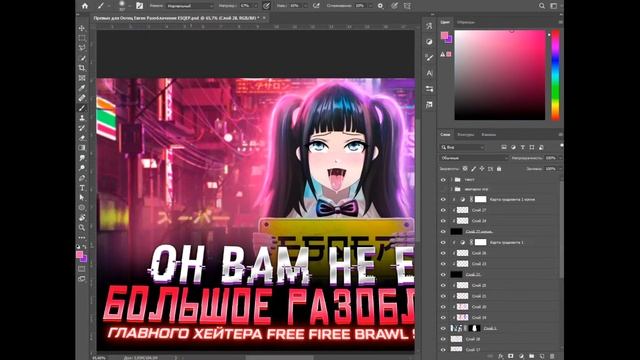Hide the Карта градиента 1 копия layer
This screenshot has width=640, height=360.
click(x=443, y=199)
